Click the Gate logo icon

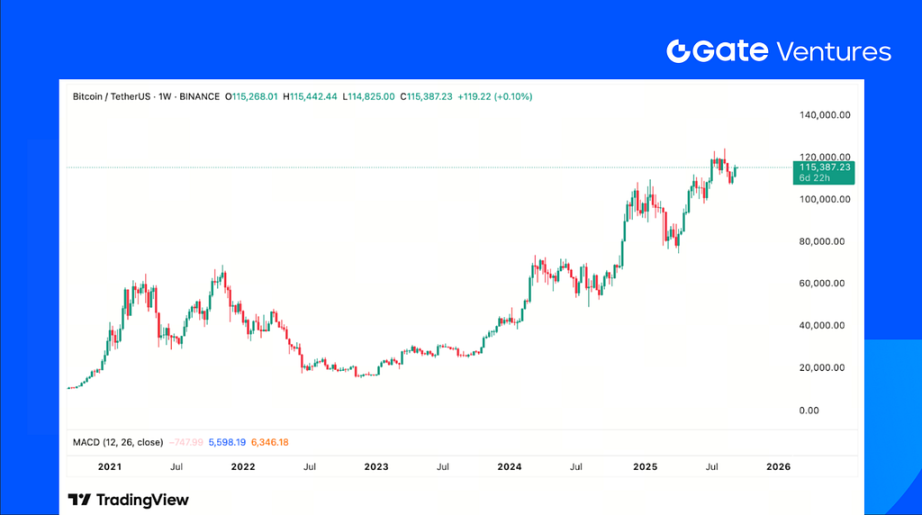coord(680,51)
